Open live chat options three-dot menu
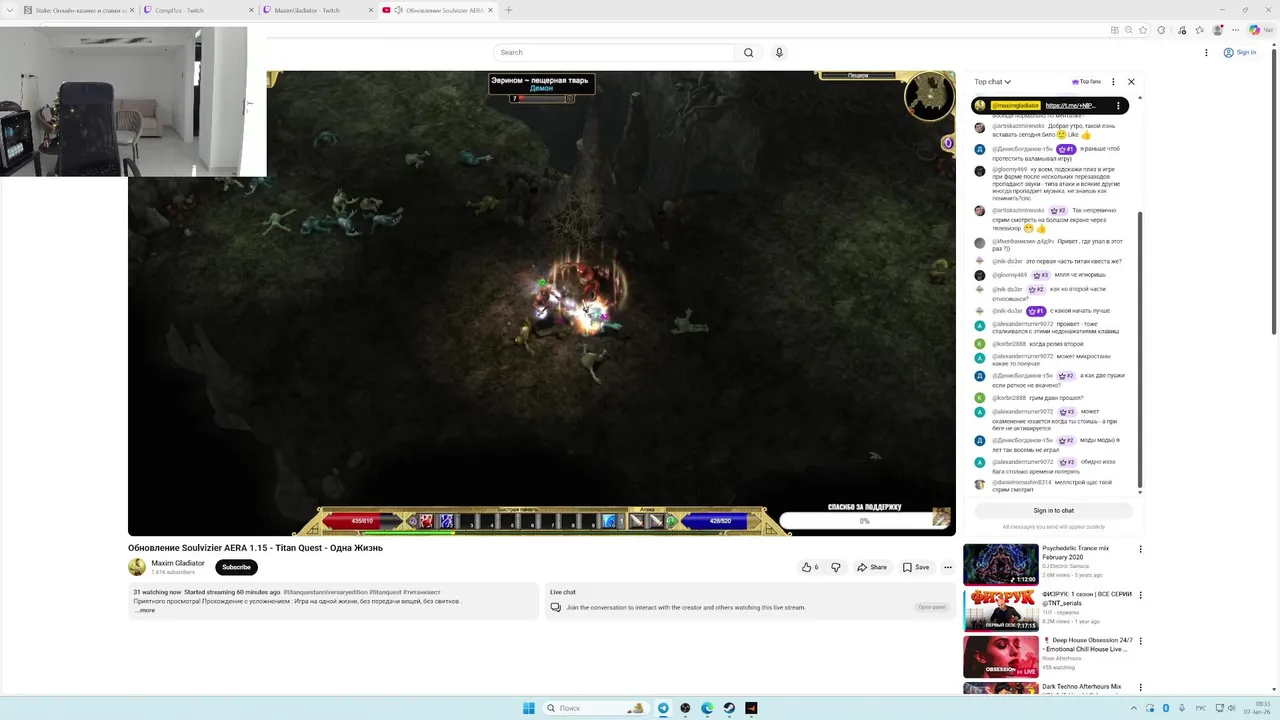The image size is (1280, 720). click(1113, 82)
